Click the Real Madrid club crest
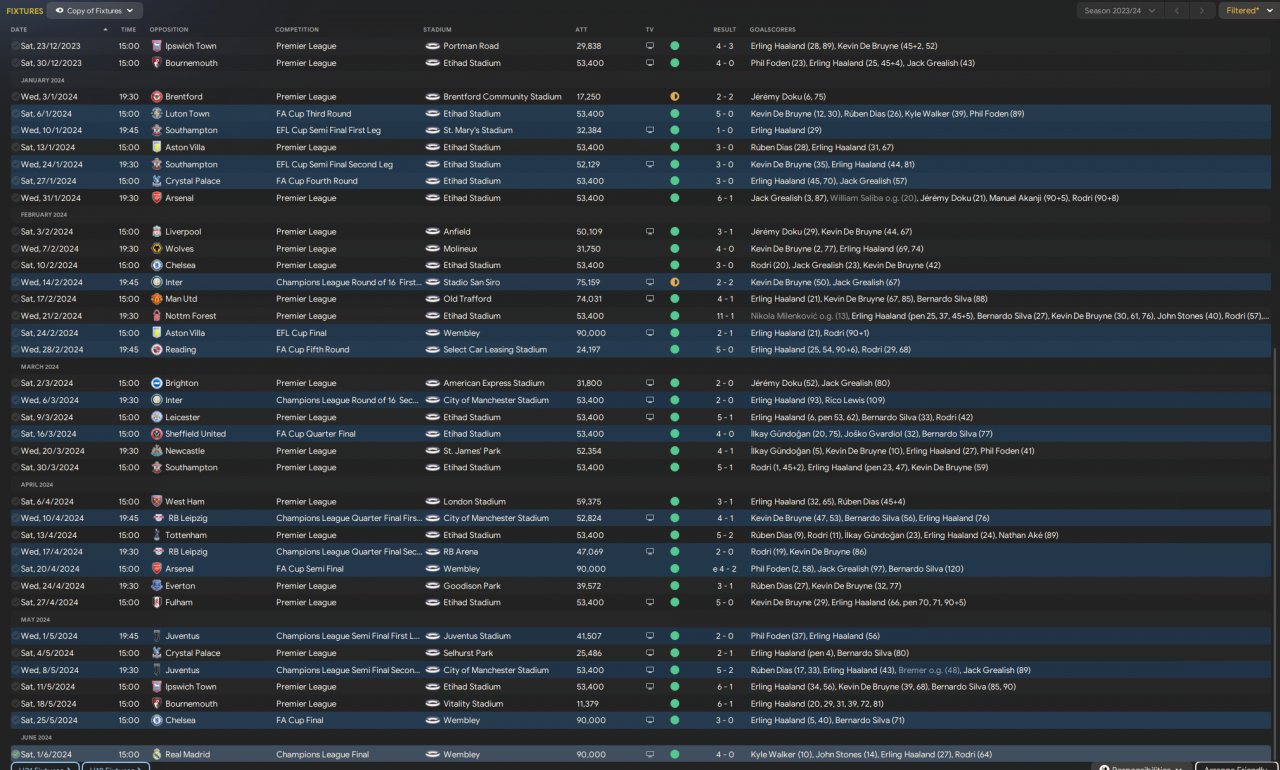The height and width of the screenshot is (770, 1280). pyautogui.click(x=157, y=754)
